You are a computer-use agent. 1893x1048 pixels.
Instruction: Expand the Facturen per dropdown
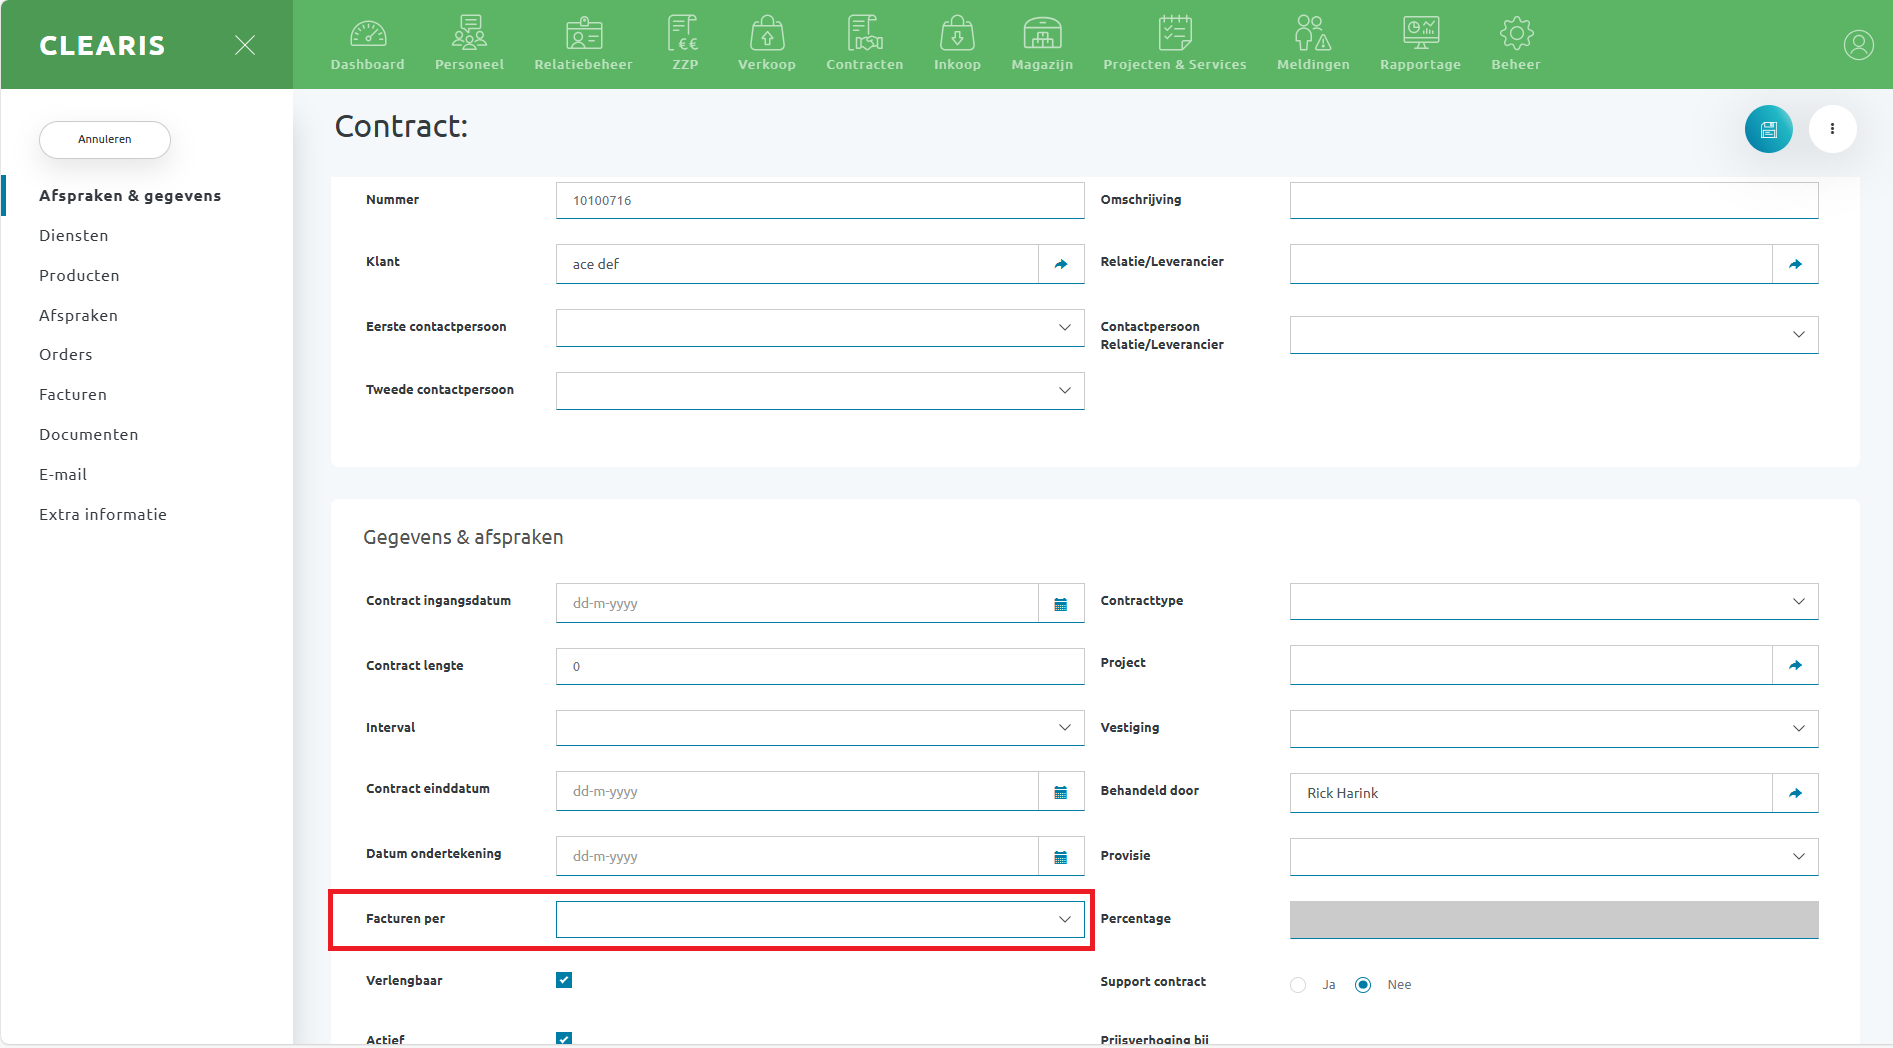point(819,919)
